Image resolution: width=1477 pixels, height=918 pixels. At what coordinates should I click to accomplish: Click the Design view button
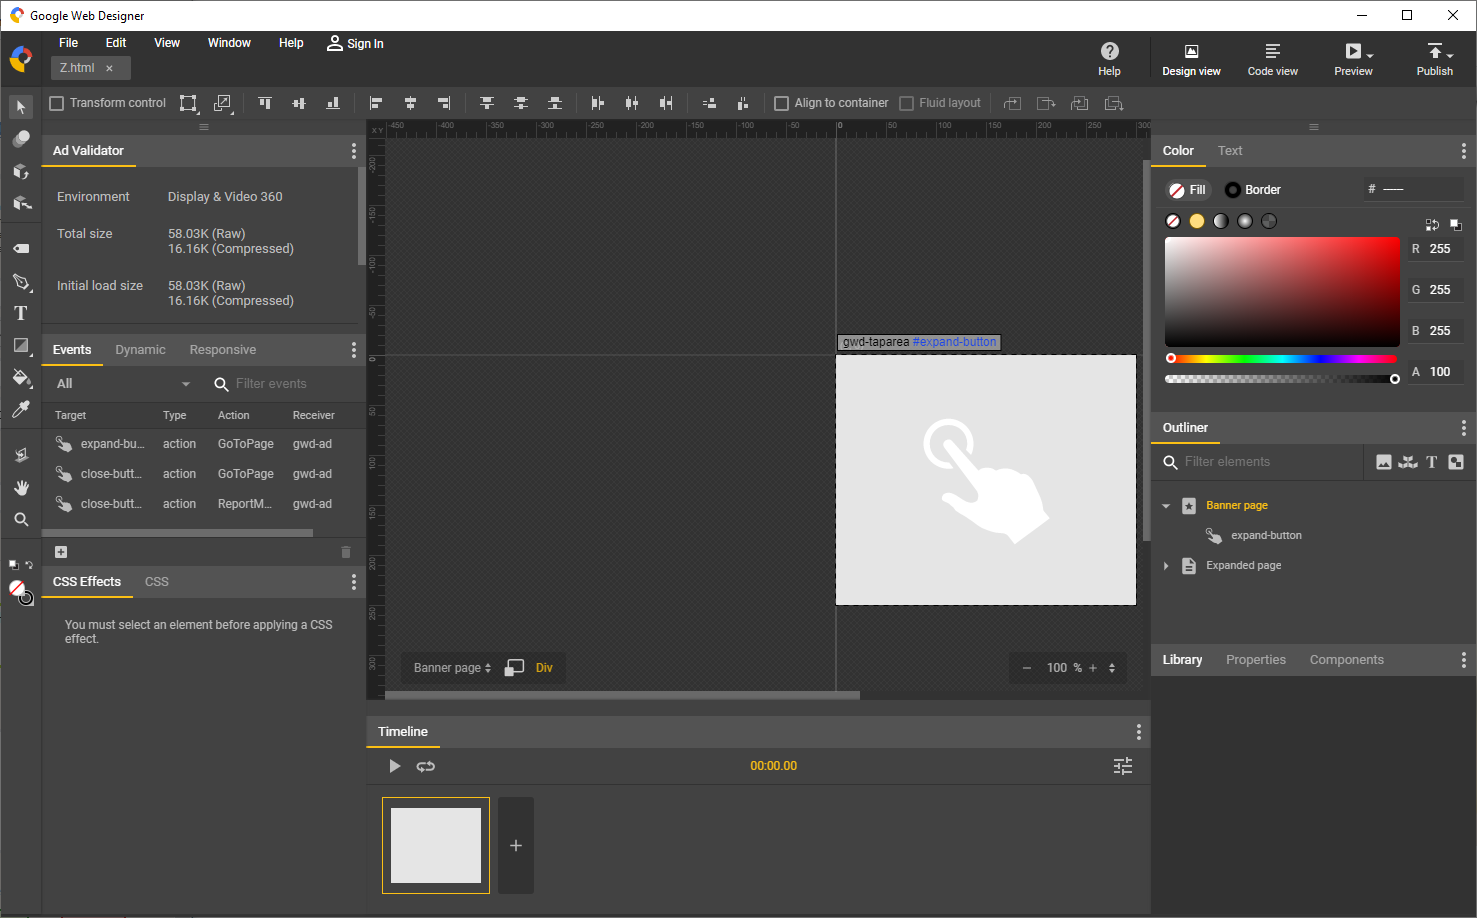(x=1191, y=59)
